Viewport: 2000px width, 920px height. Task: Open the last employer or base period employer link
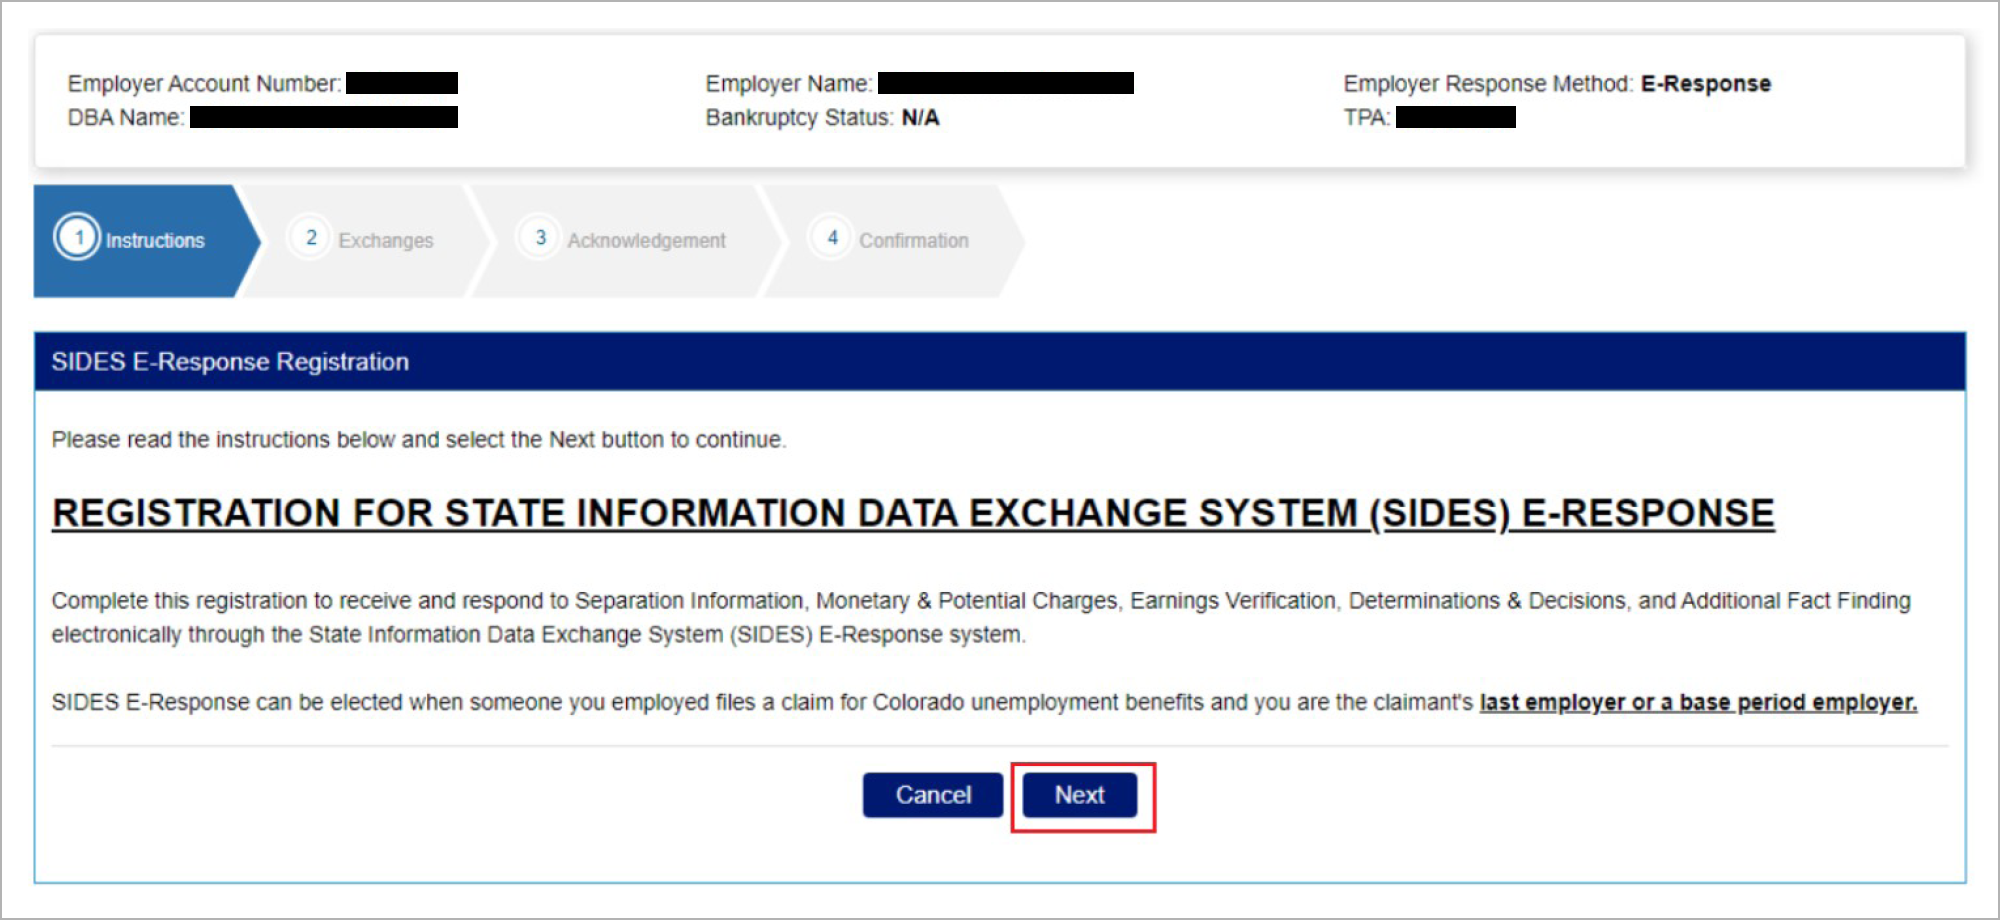click(1698, 702)
